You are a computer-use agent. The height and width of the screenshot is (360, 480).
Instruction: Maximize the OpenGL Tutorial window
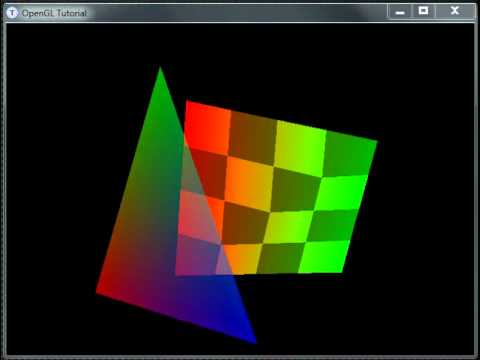coord(423,11)
